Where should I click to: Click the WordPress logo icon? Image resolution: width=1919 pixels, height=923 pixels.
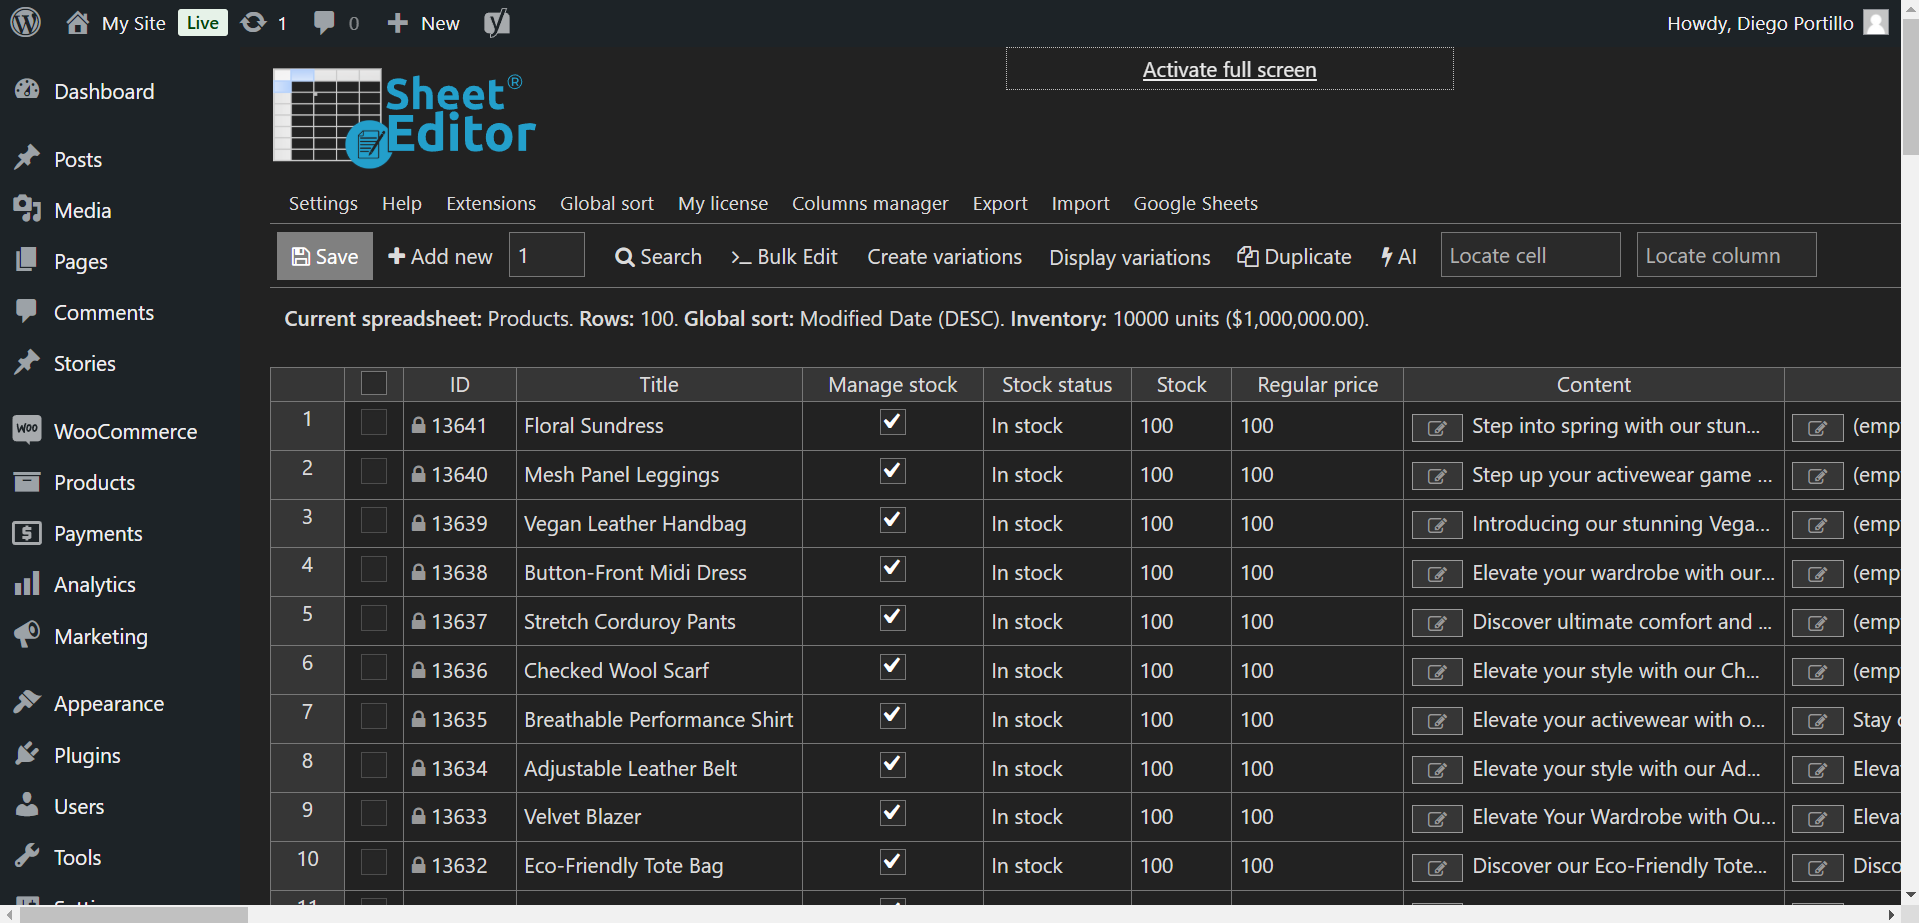coord(26,22)
